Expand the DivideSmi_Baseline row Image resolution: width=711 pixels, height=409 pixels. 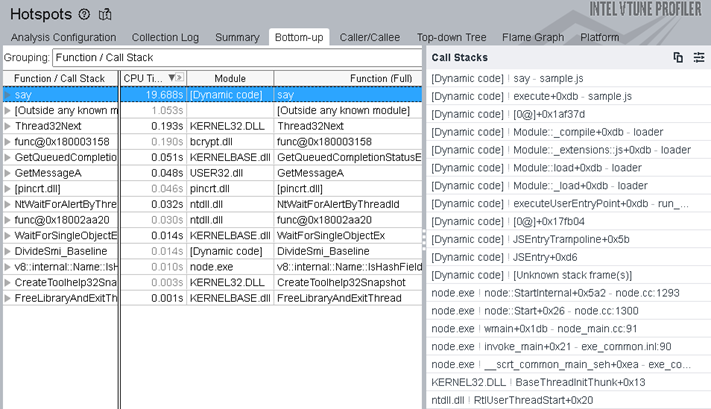8,251
